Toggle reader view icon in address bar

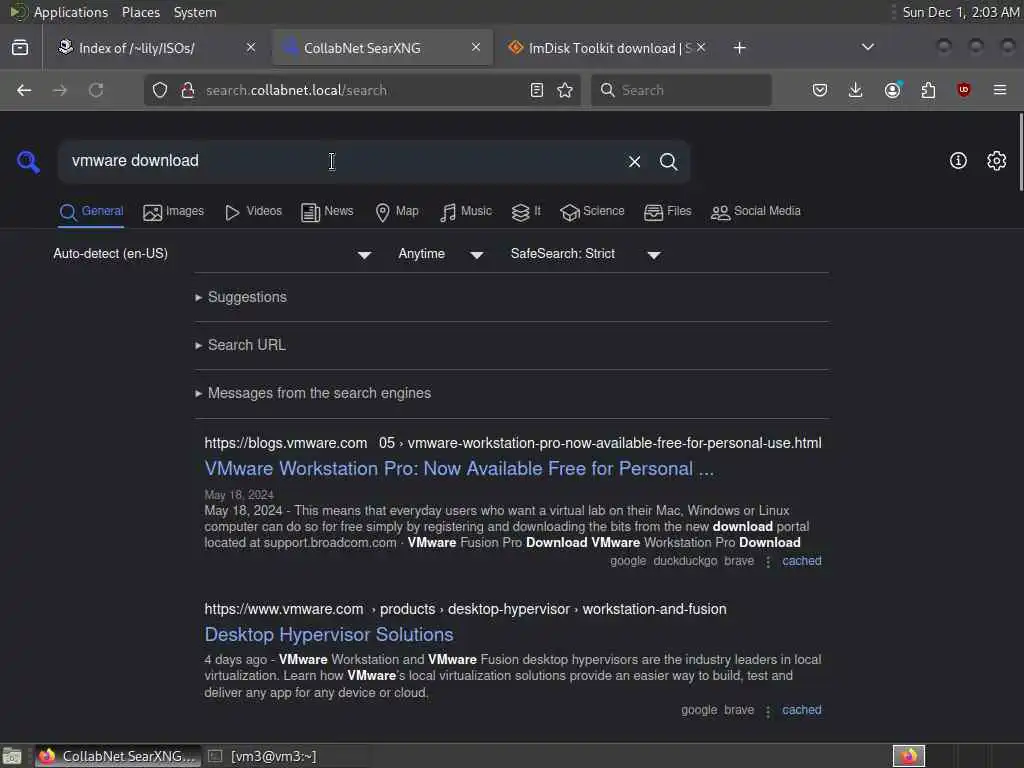point(537,90)
